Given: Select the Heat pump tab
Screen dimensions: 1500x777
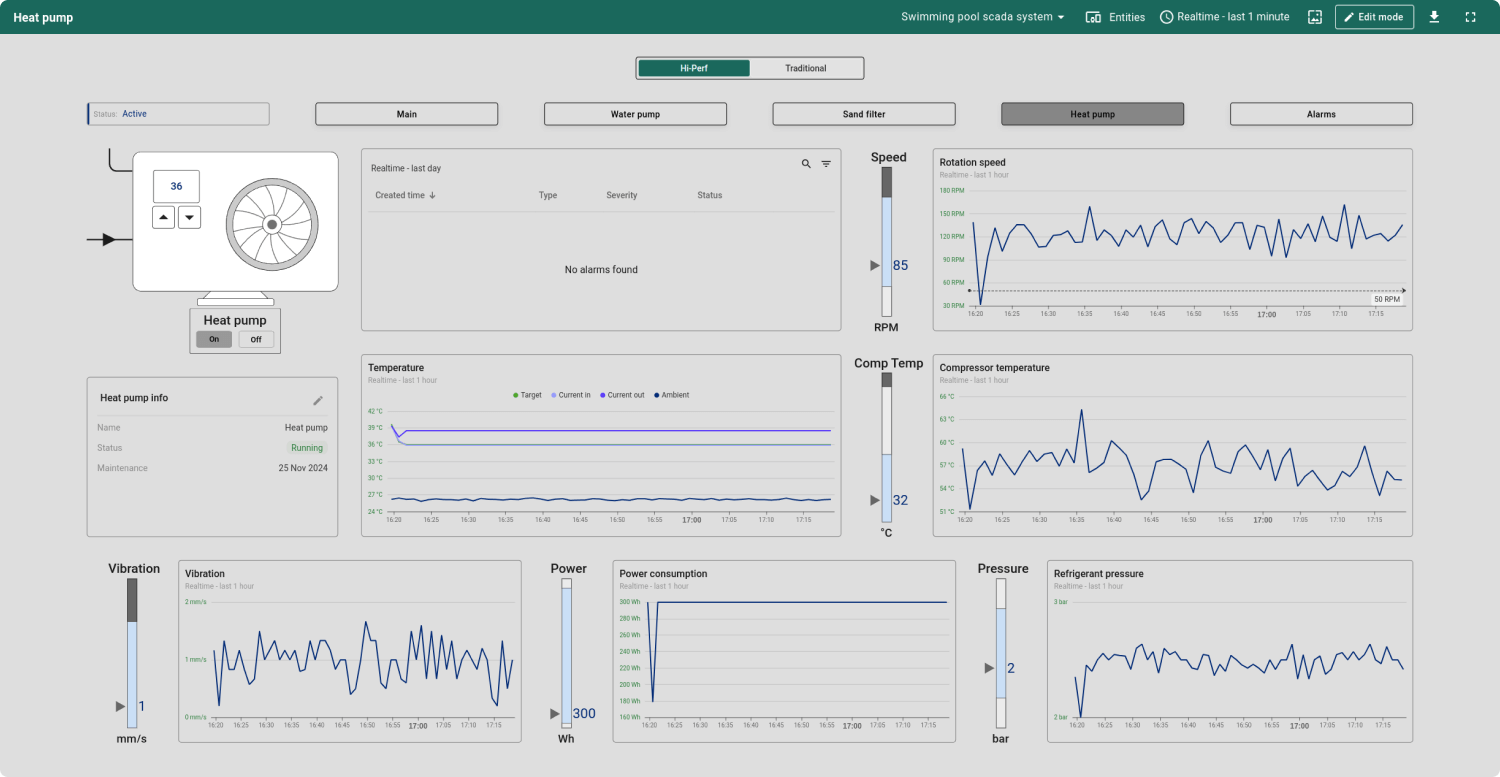Looking at the screenshot, I should 1092,114.
